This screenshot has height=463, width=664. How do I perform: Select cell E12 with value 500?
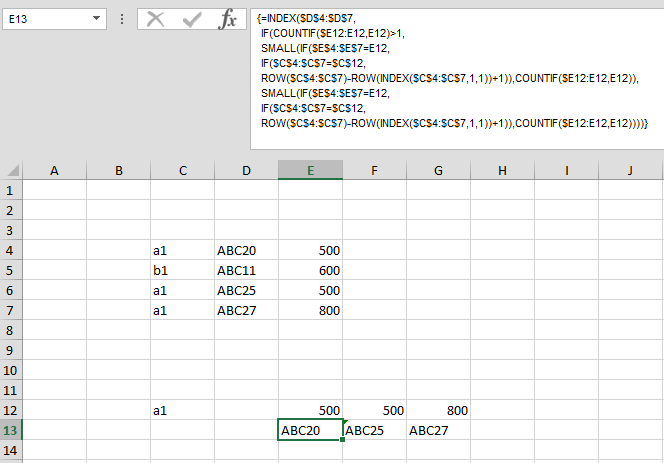[310, 410]
